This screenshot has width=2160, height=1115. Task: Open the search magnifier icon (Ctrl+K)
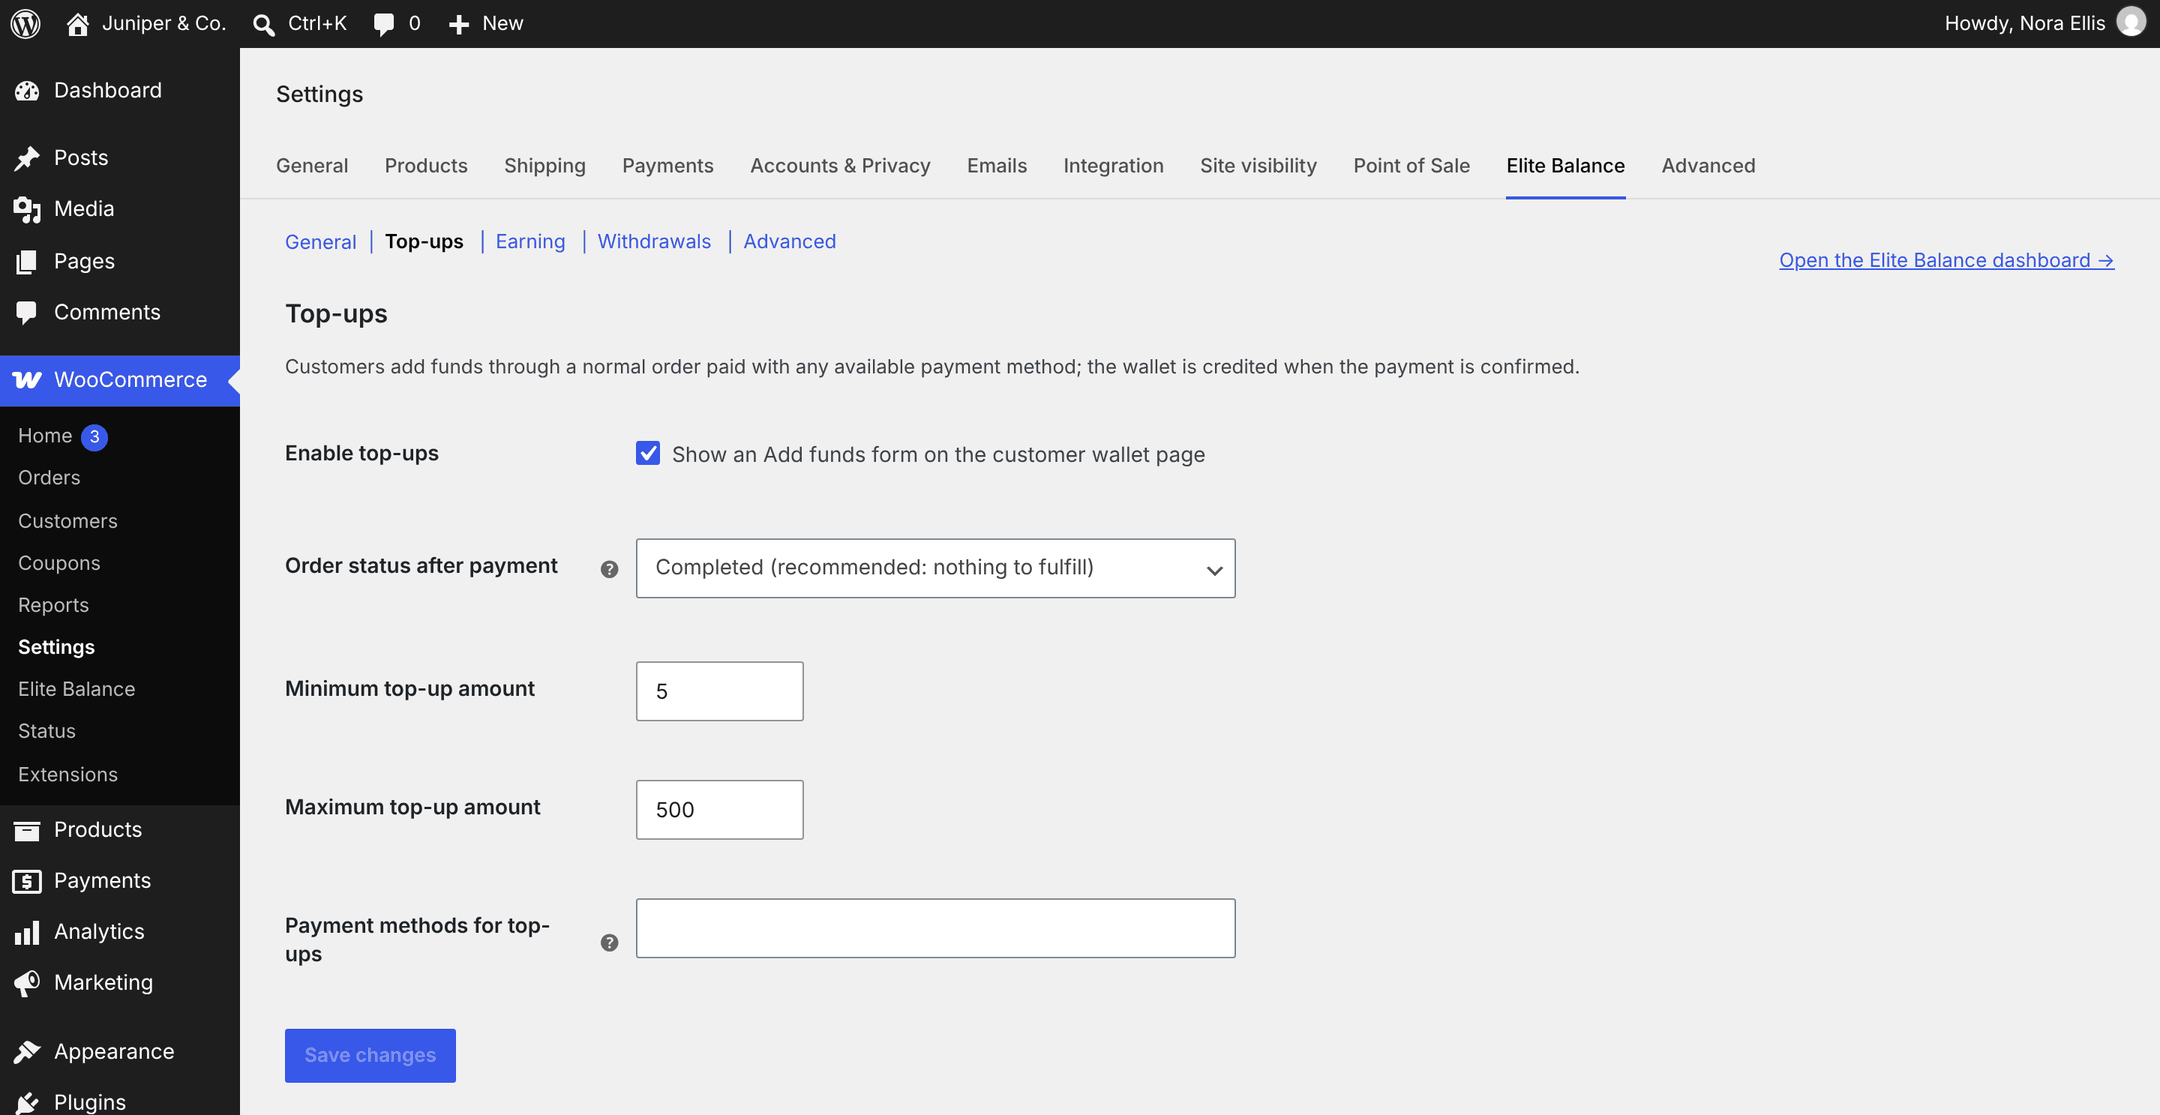[x=264, y=24]
